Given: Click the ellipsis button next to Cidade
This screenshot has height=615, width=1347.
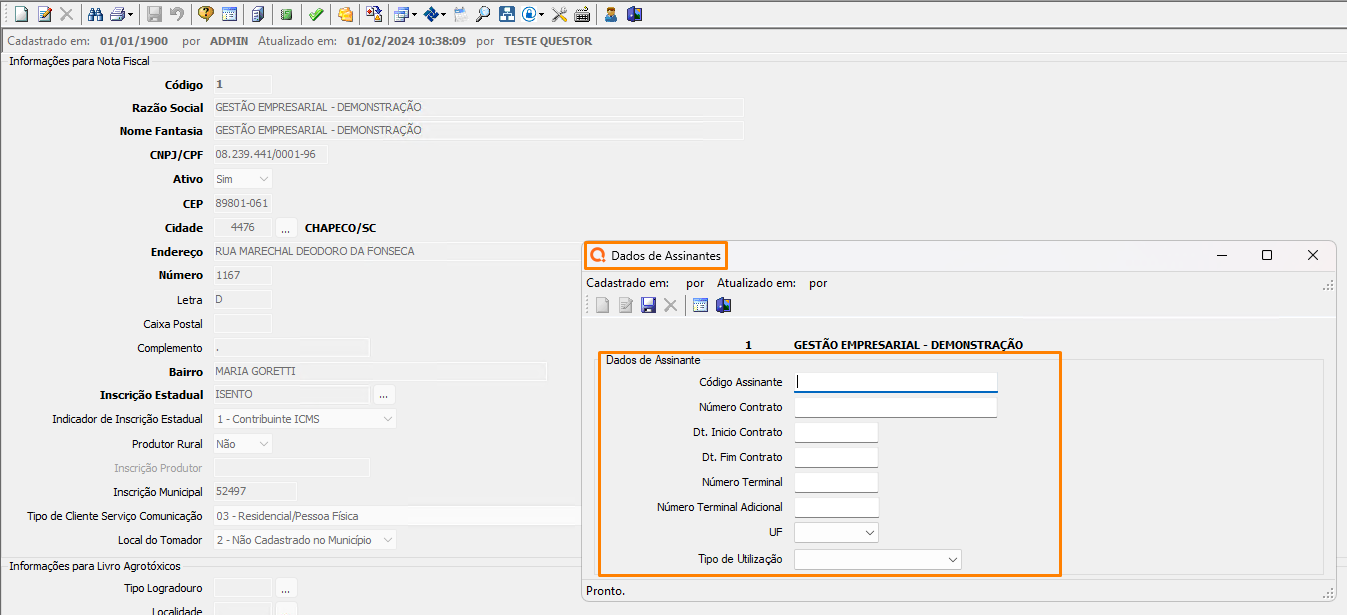Looking at the screenshot, I should [285, 228].
